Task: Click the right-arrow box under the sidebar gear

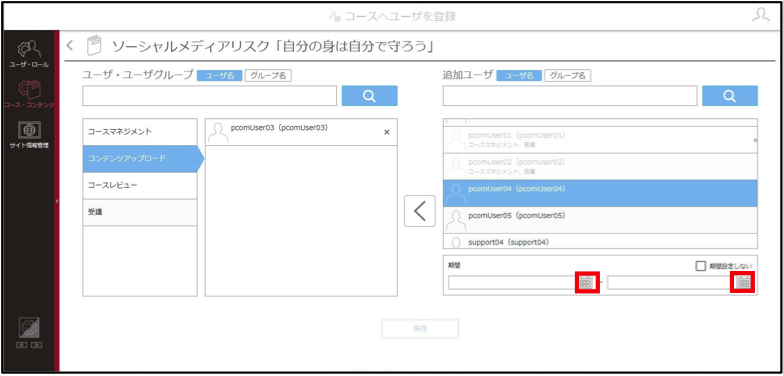Action: (35, 345)
